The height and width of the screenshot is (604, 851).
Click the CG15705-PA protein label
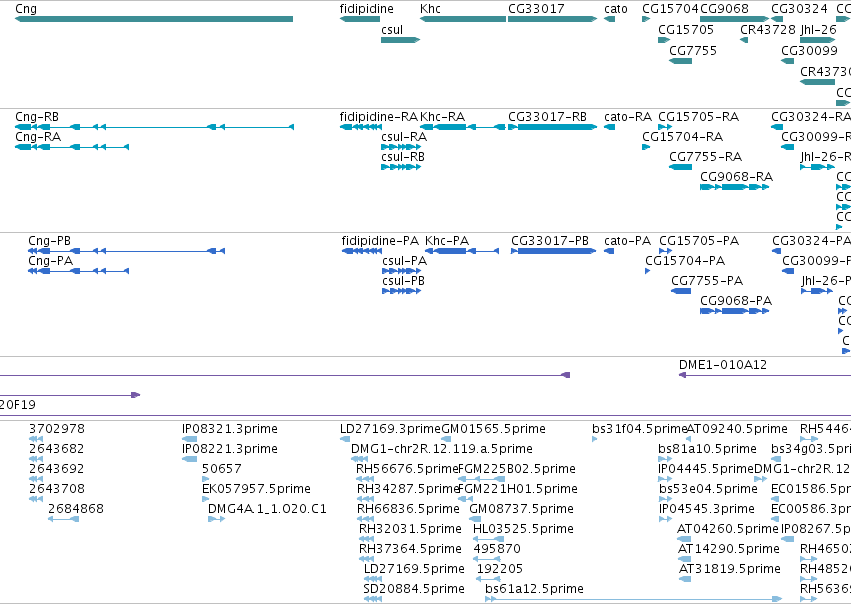pos(699,241)
